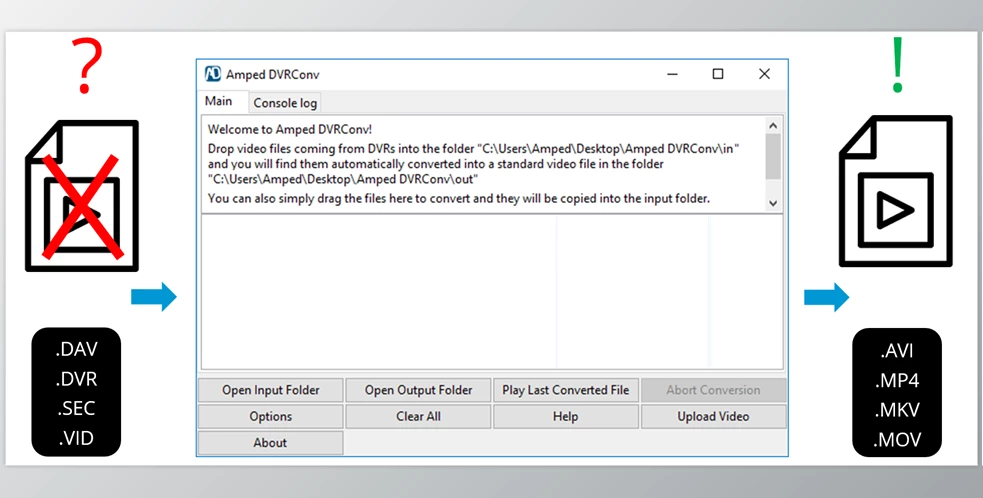The height and width of the screenshot is (498, 983).
Task: Click the welcome text scrollbar thumb
Action: coord(773,156)
